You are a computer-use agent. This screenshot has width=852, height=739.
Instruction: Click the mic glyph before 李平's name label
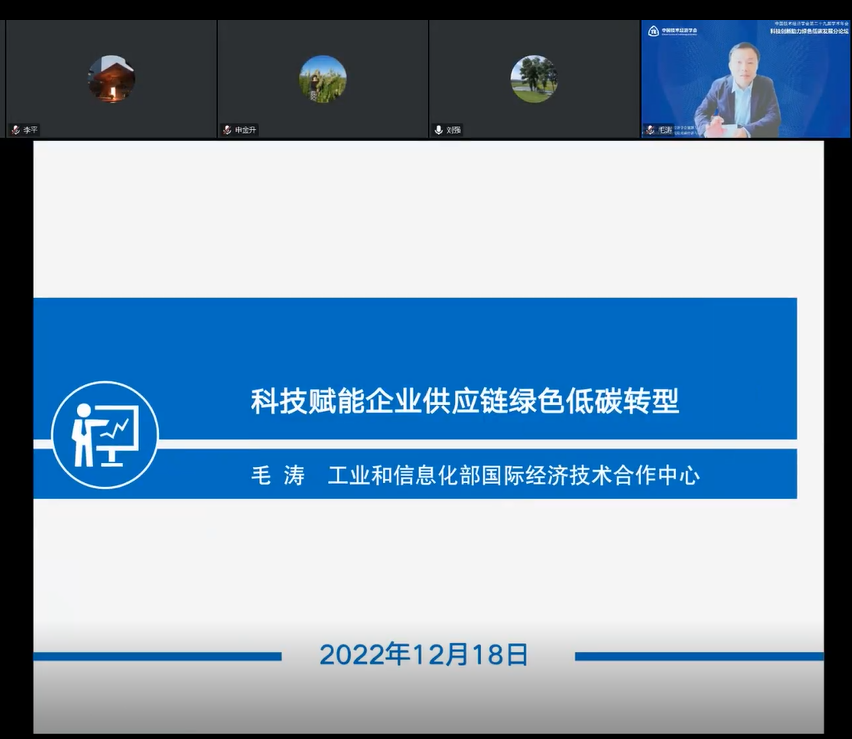14,129
